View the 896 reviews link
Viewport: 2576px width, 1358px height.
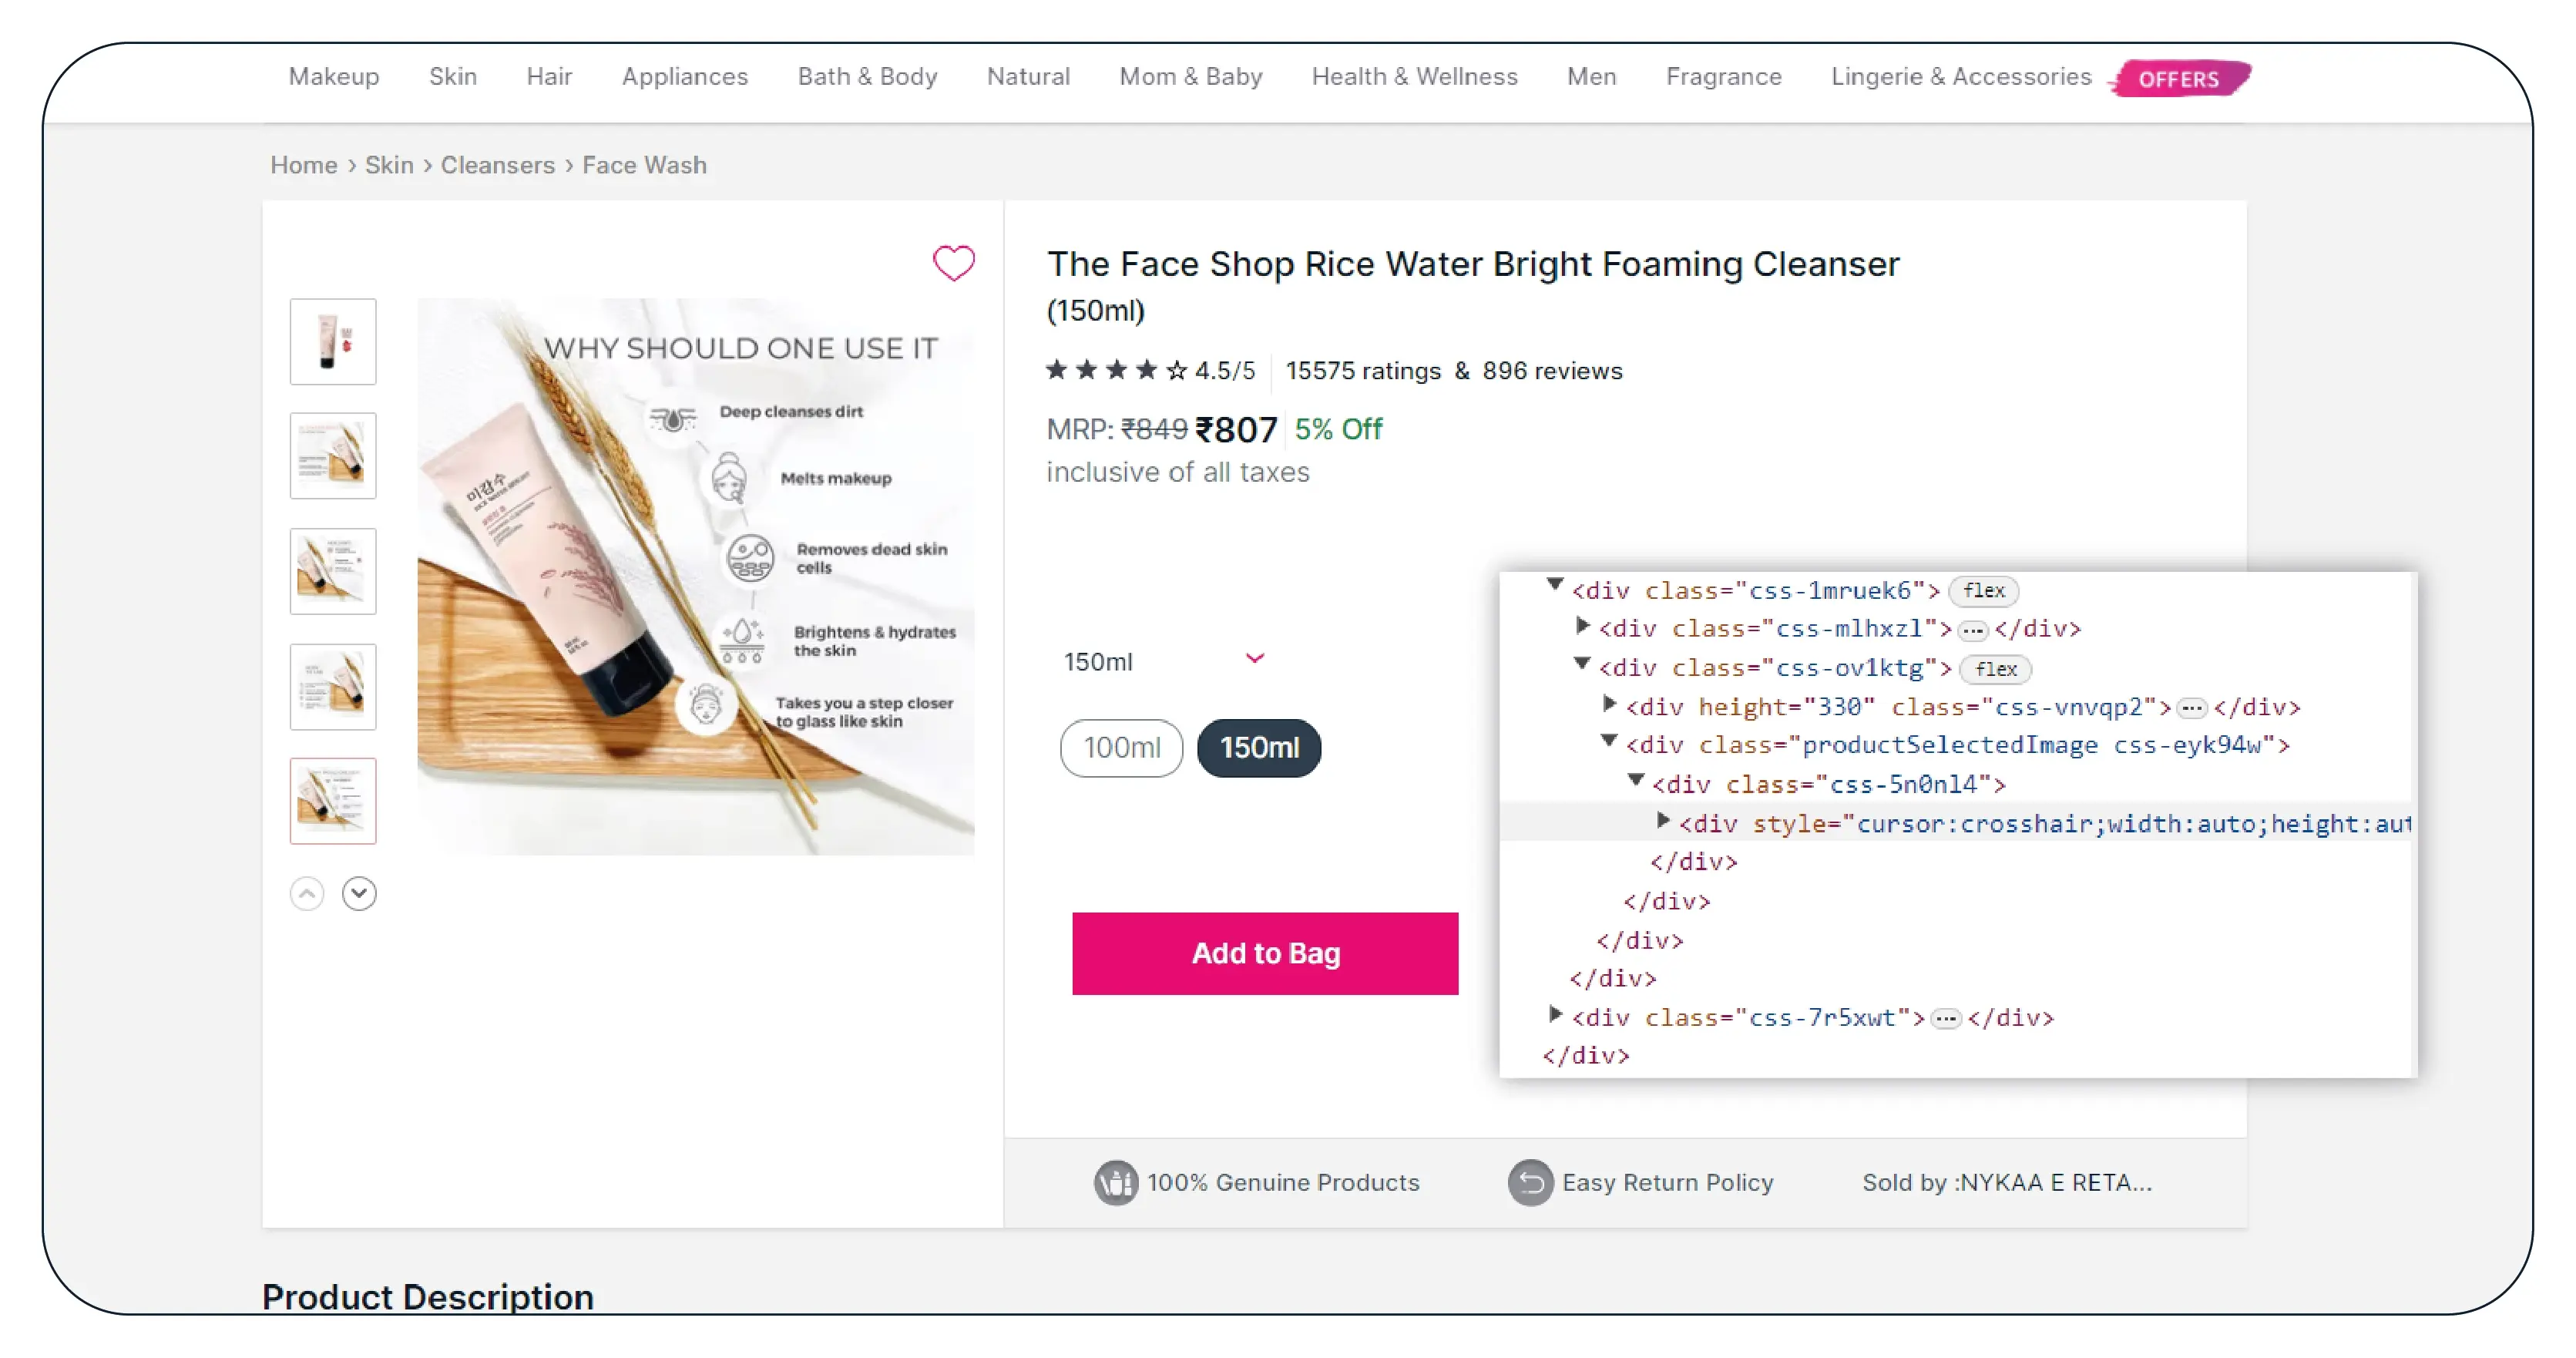click(x=1552, y=371)
